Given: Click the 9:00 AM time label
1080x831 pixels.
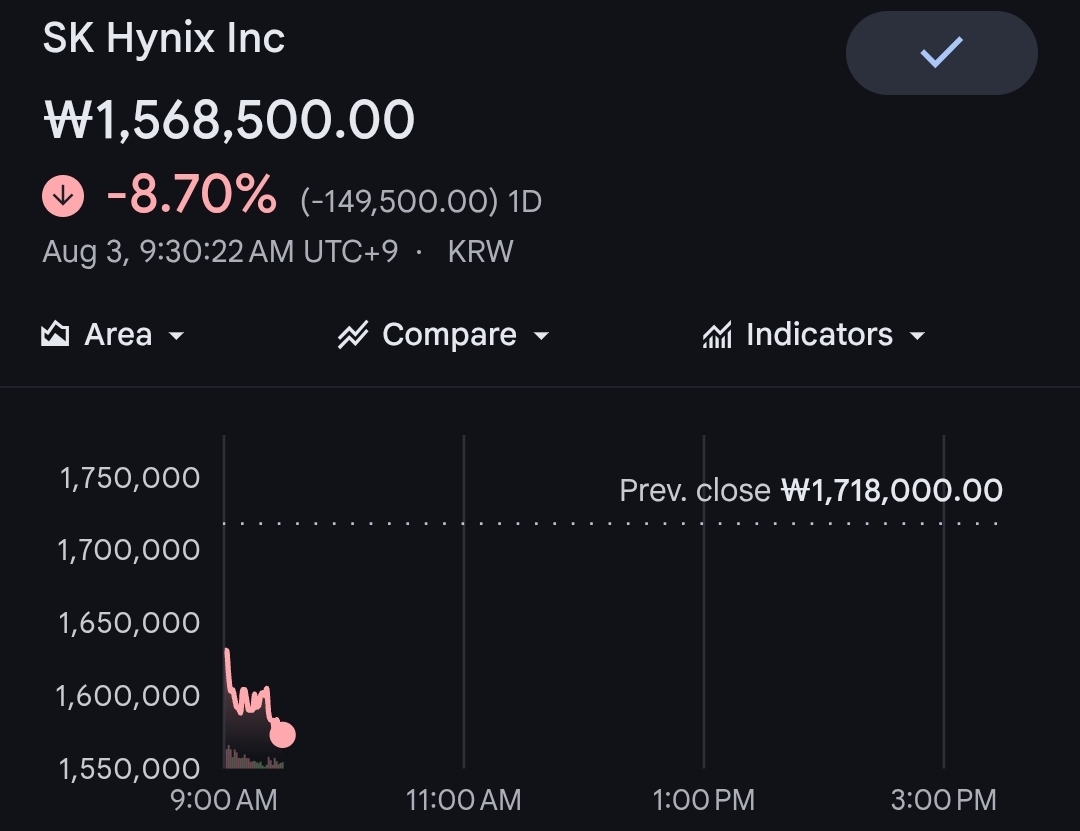Looking at the screenshot, I should pyautogui.click(x=224, y=801).
